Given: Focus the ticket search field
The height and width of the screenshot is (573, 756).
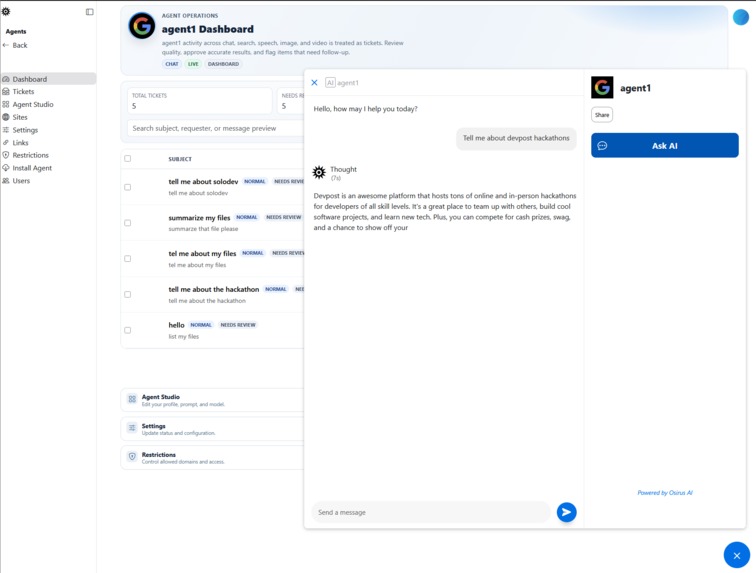Looking at the screenshot, I should (216, 128).
